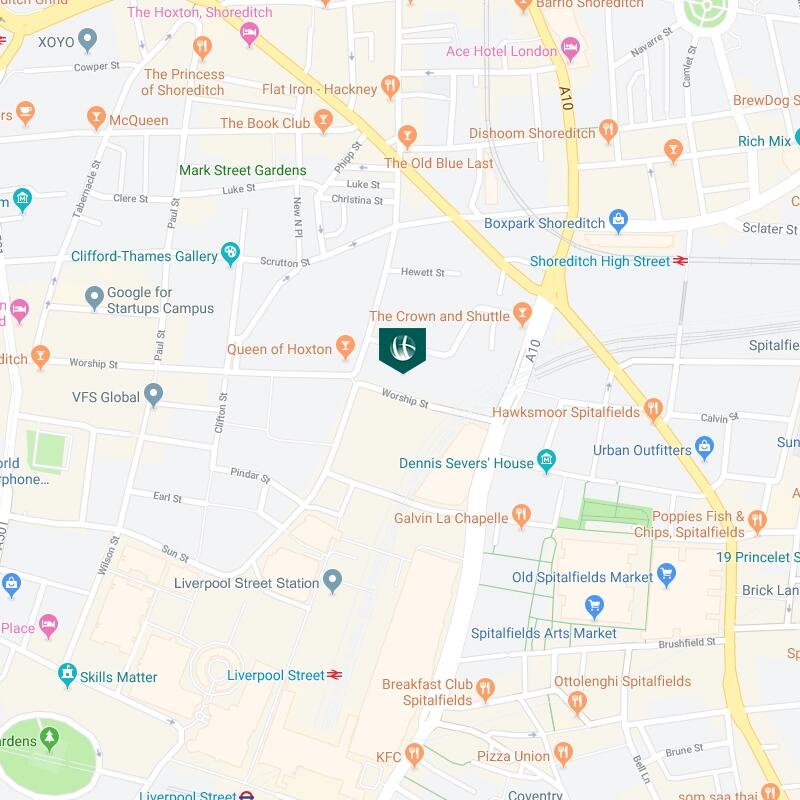This screenshot has height=800, width=800.
Task: Select the Skills Matter landmark pin
Action: coord(67,675)
